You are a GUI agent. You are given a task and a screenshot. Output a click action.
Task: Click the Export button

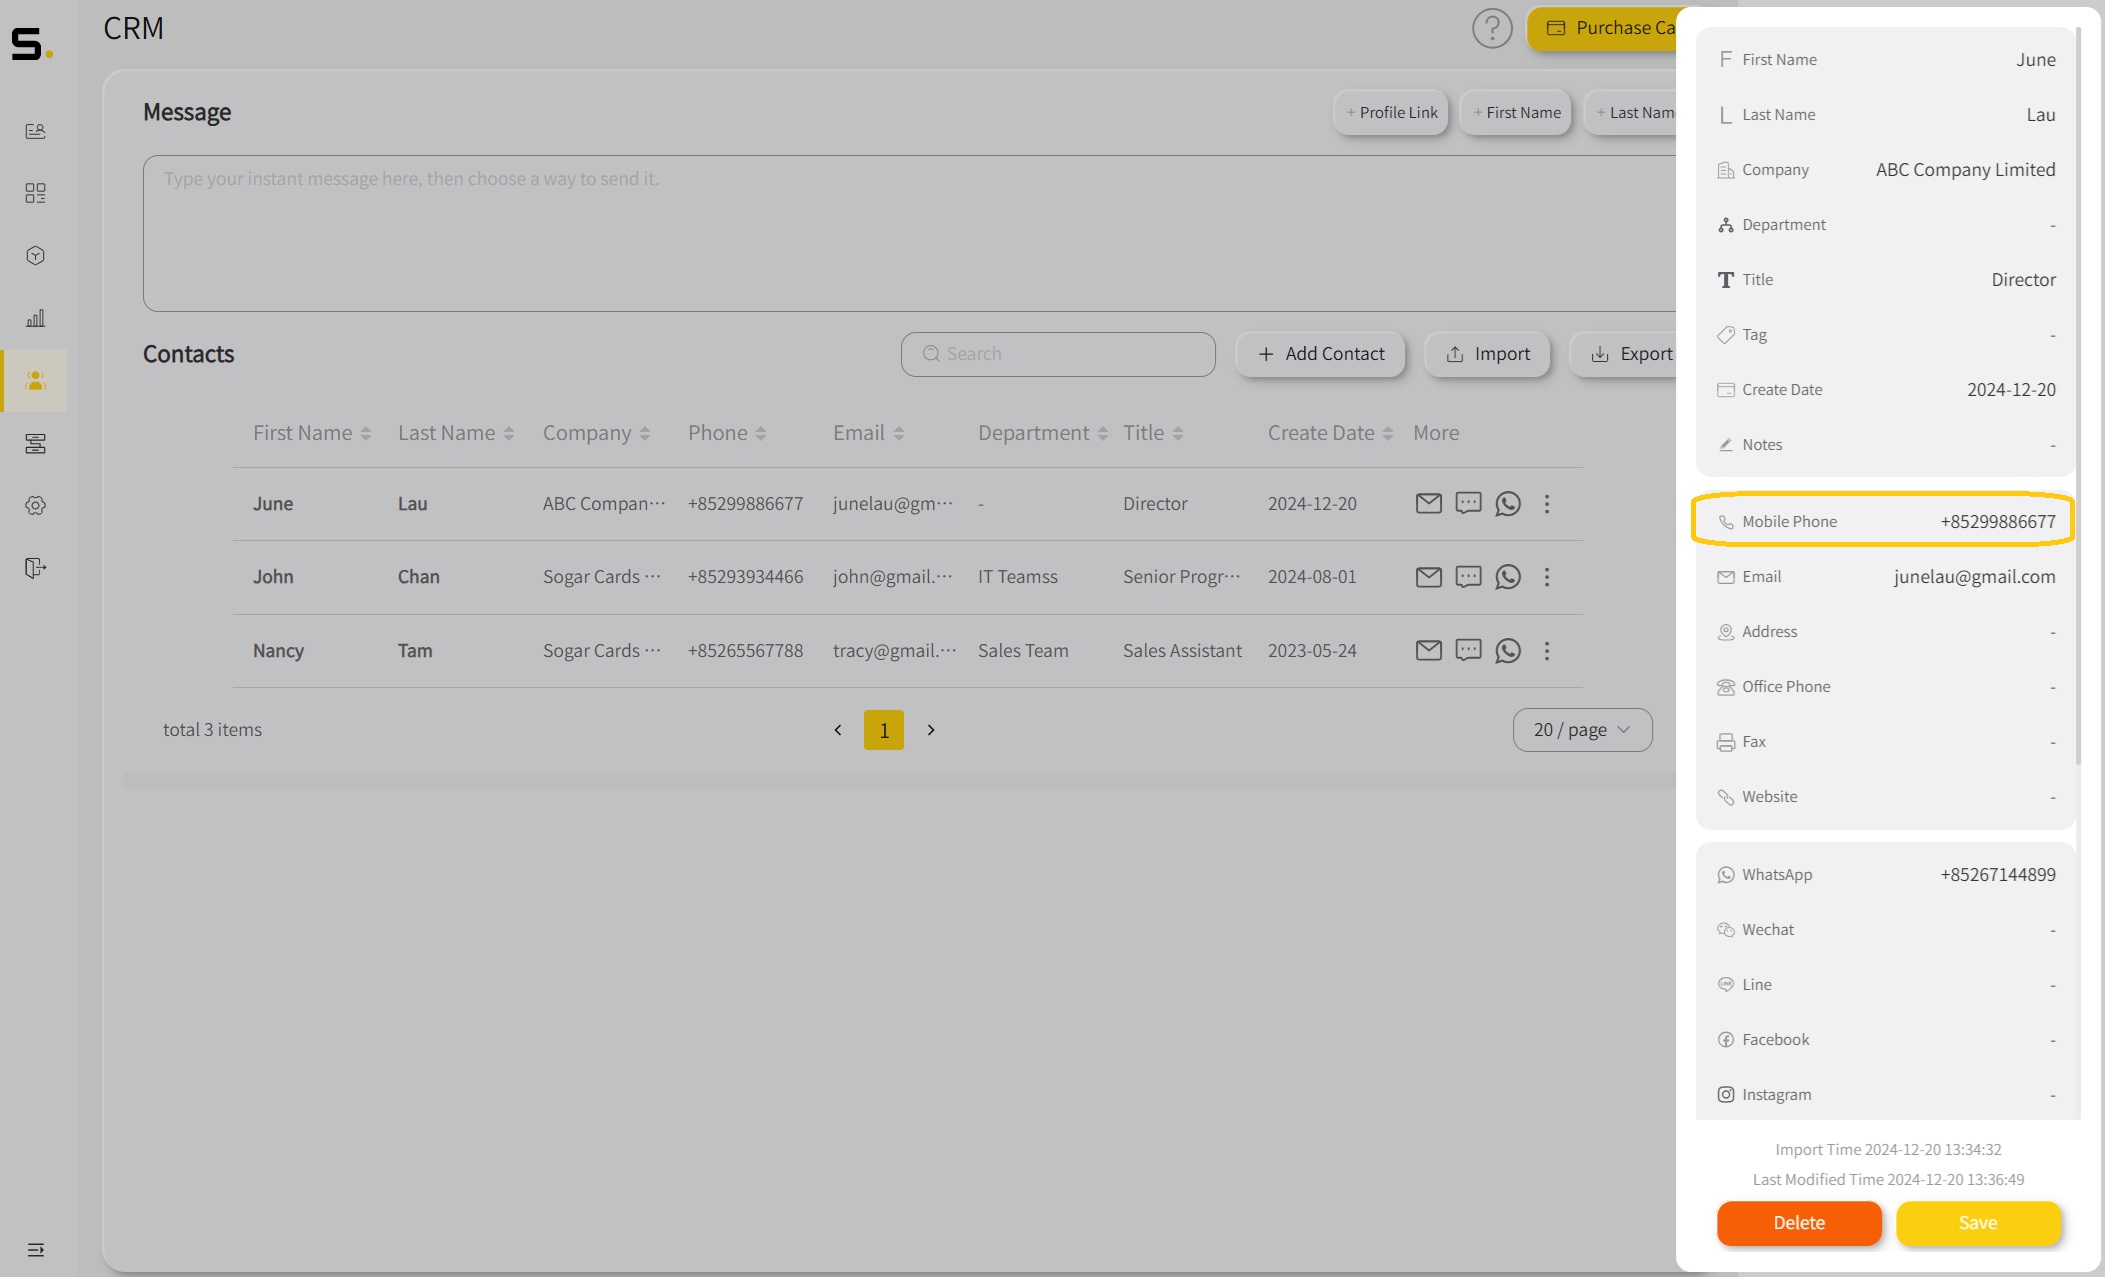tap(1625, 354)
